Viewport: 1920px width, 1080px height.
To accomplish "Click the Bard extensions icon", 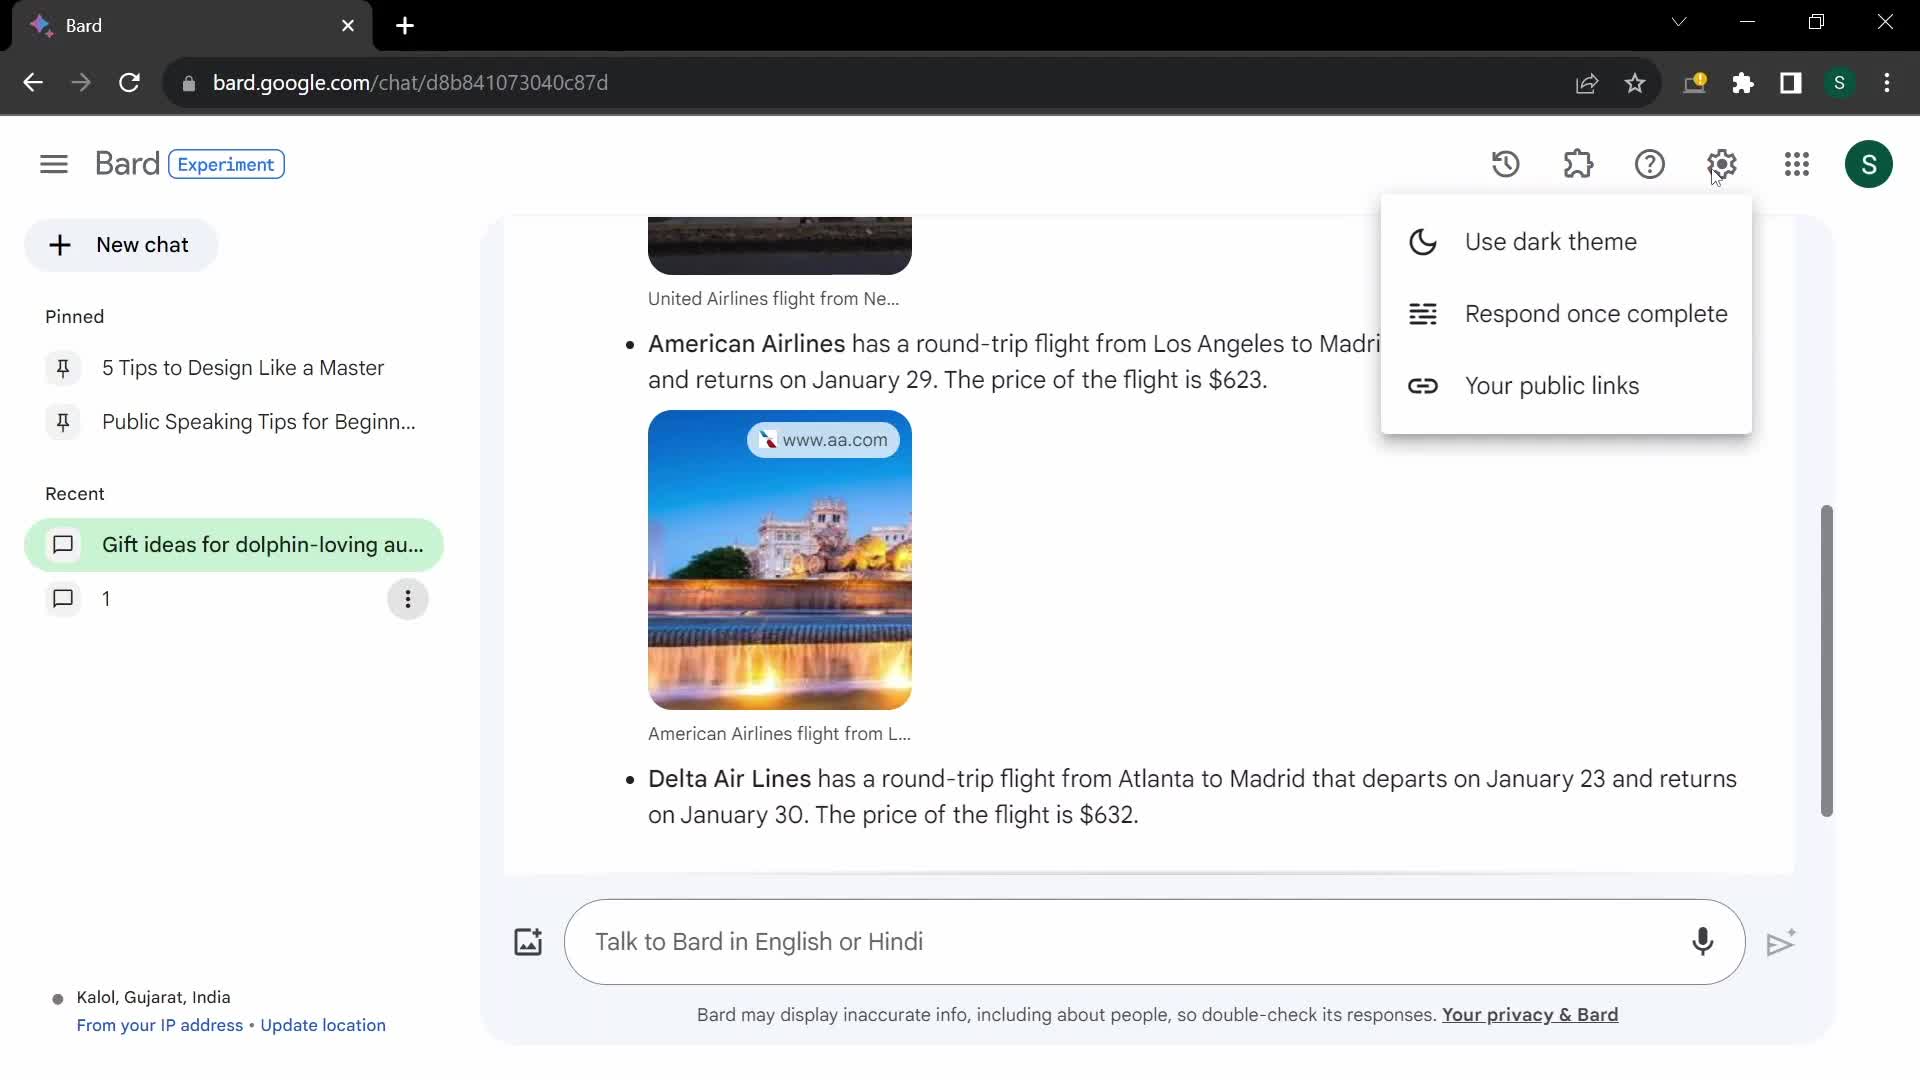I will click(1577, 164).
